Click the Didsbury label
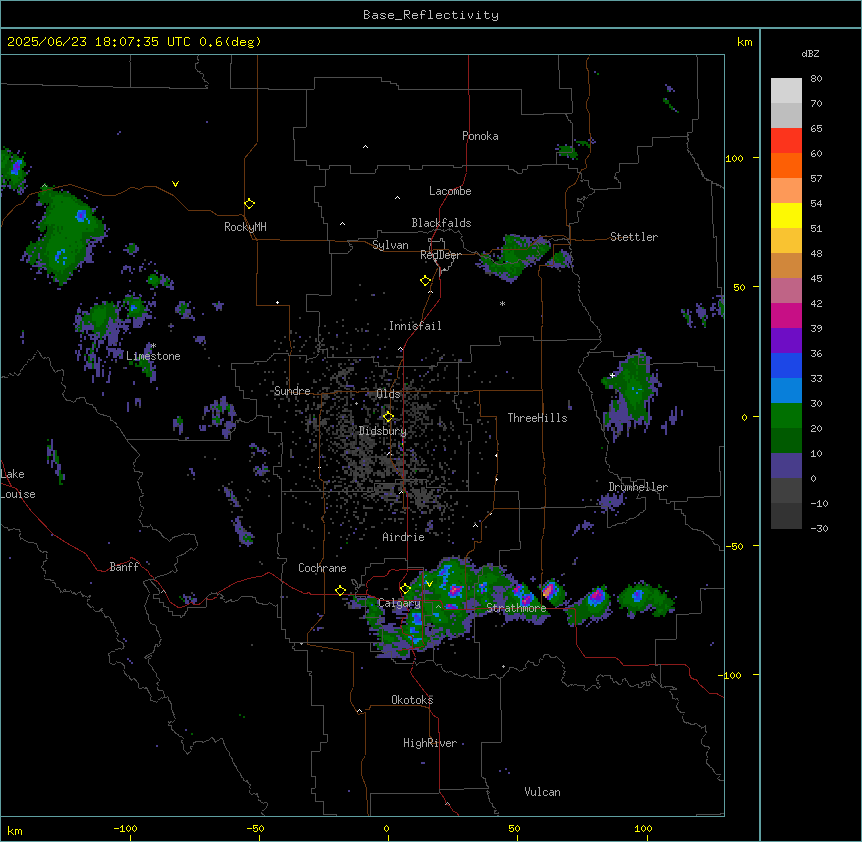 point(383,431)
